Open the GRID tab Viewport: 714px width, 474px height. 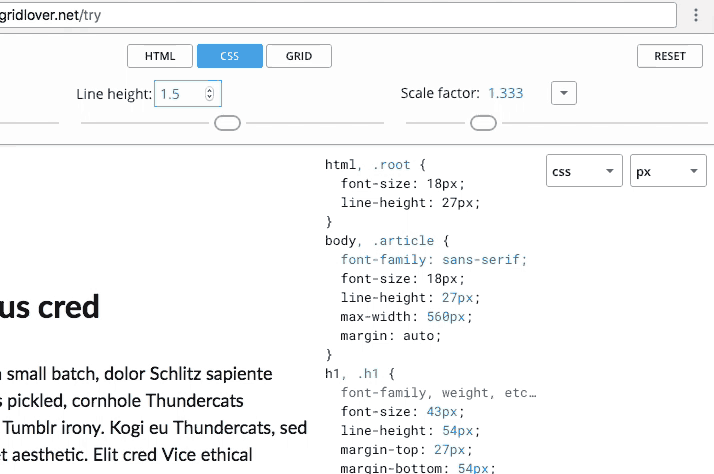tap(299, 56)
